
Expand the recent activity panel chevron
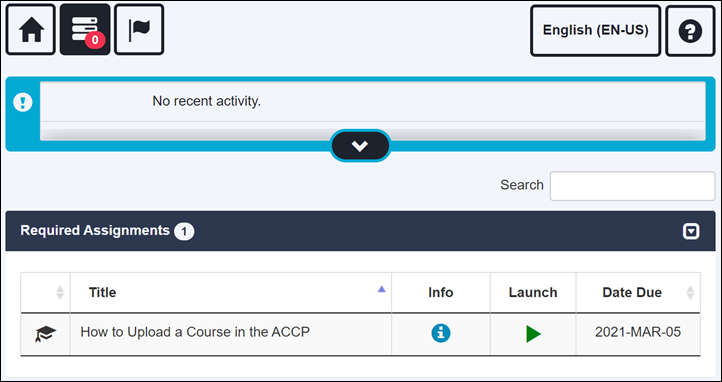[x=360, y=146]
